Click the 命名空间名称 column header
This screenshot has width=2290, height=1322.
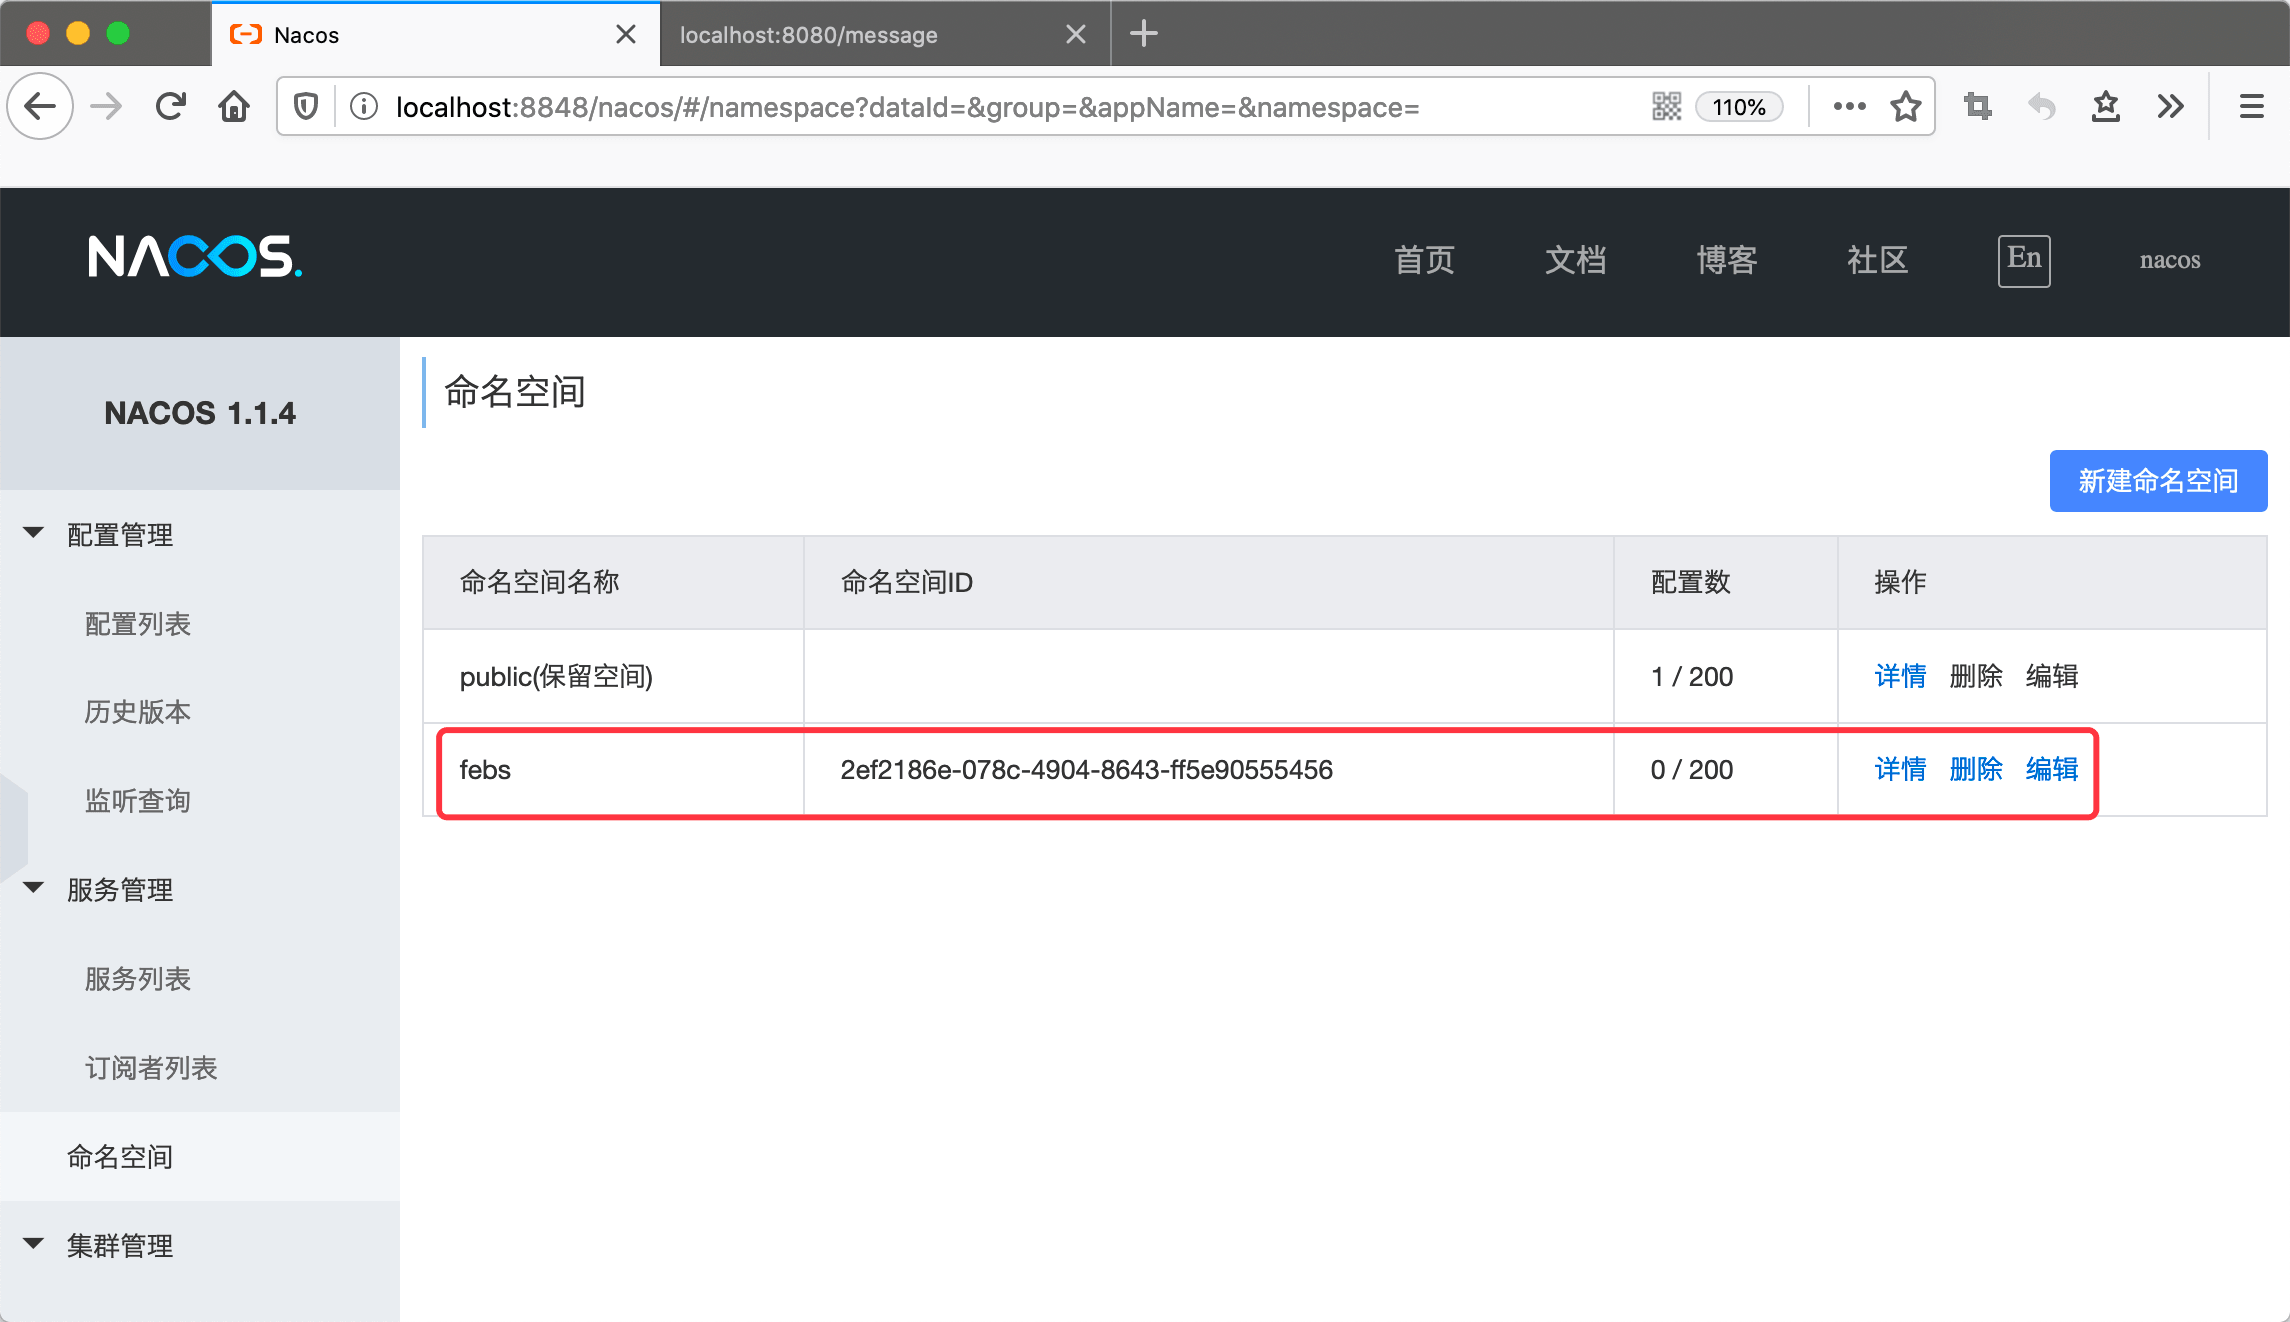coord(613,582)
